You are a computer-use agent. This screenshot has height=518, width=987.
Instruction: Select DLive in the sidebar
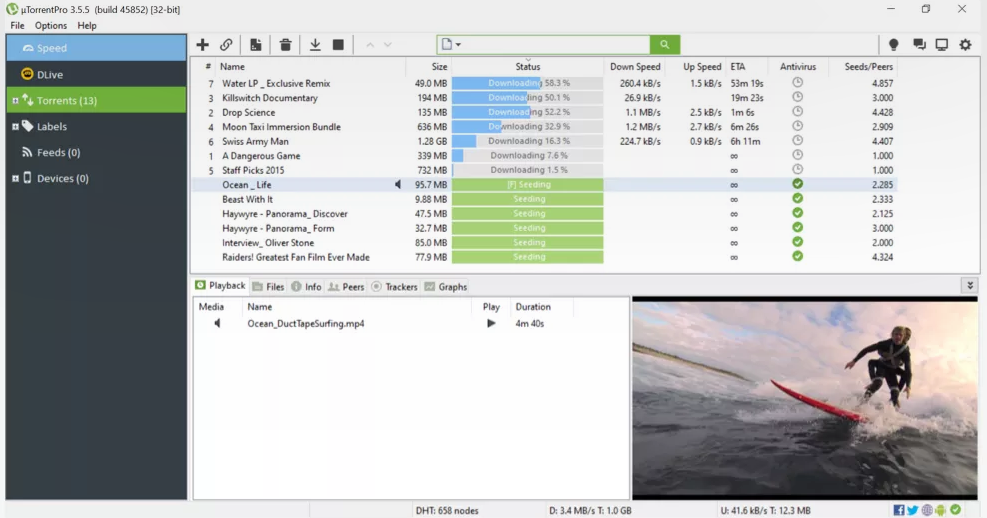click(x=96, y=74)
